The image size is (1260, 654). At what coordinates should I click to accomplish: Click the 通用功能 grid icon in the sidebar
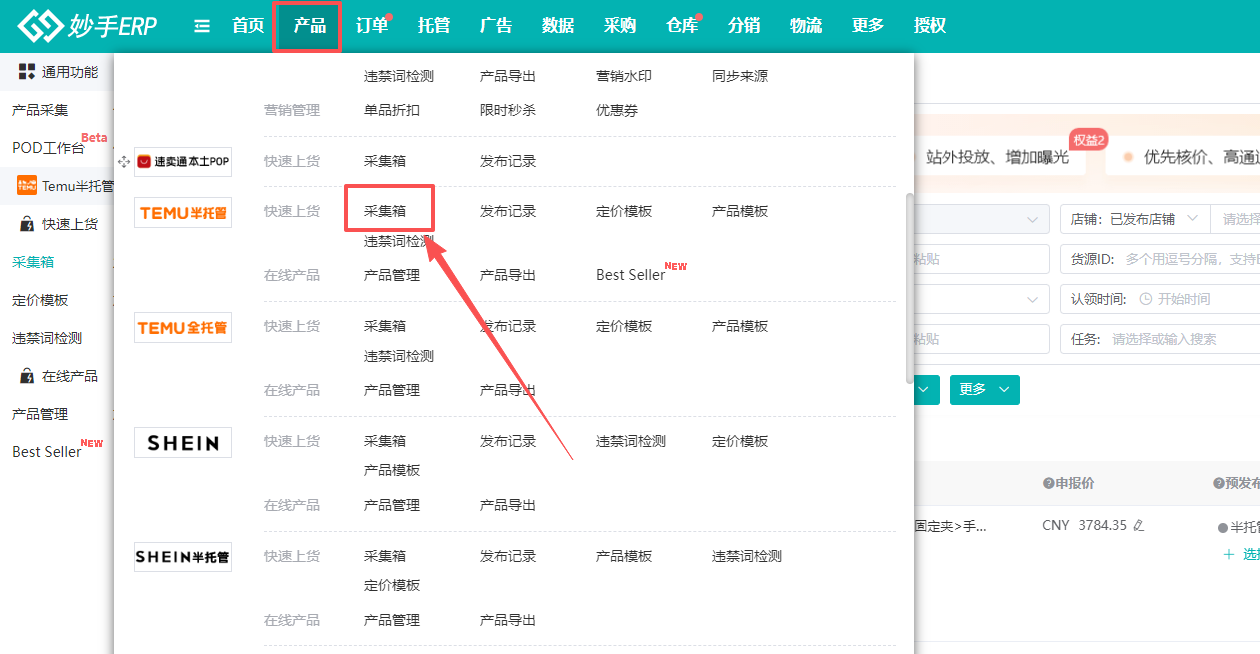27,72
